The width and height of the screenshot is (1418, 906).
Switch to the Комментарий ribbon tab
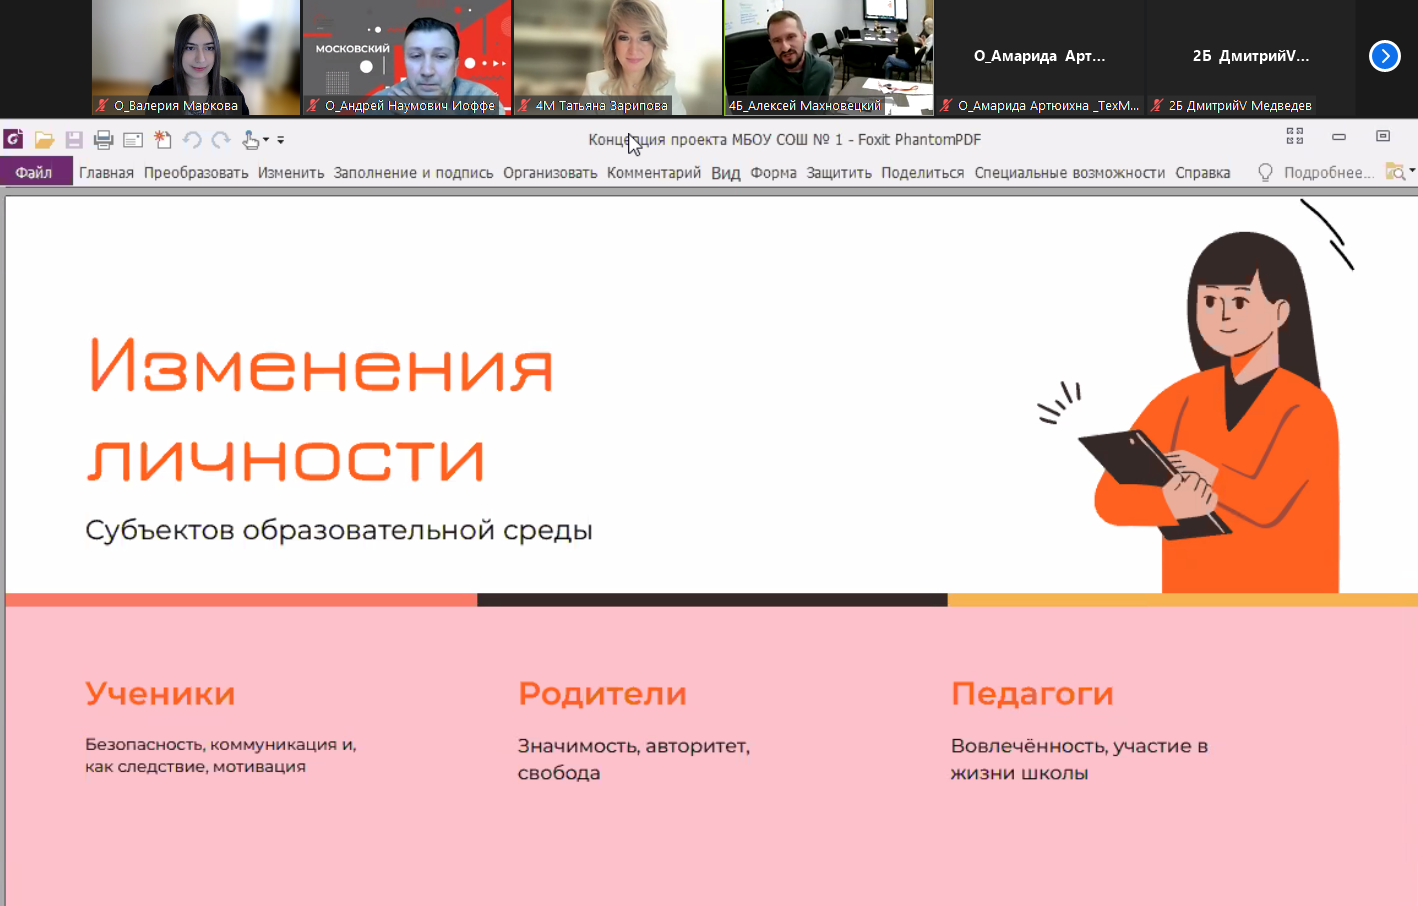(652, 172)
